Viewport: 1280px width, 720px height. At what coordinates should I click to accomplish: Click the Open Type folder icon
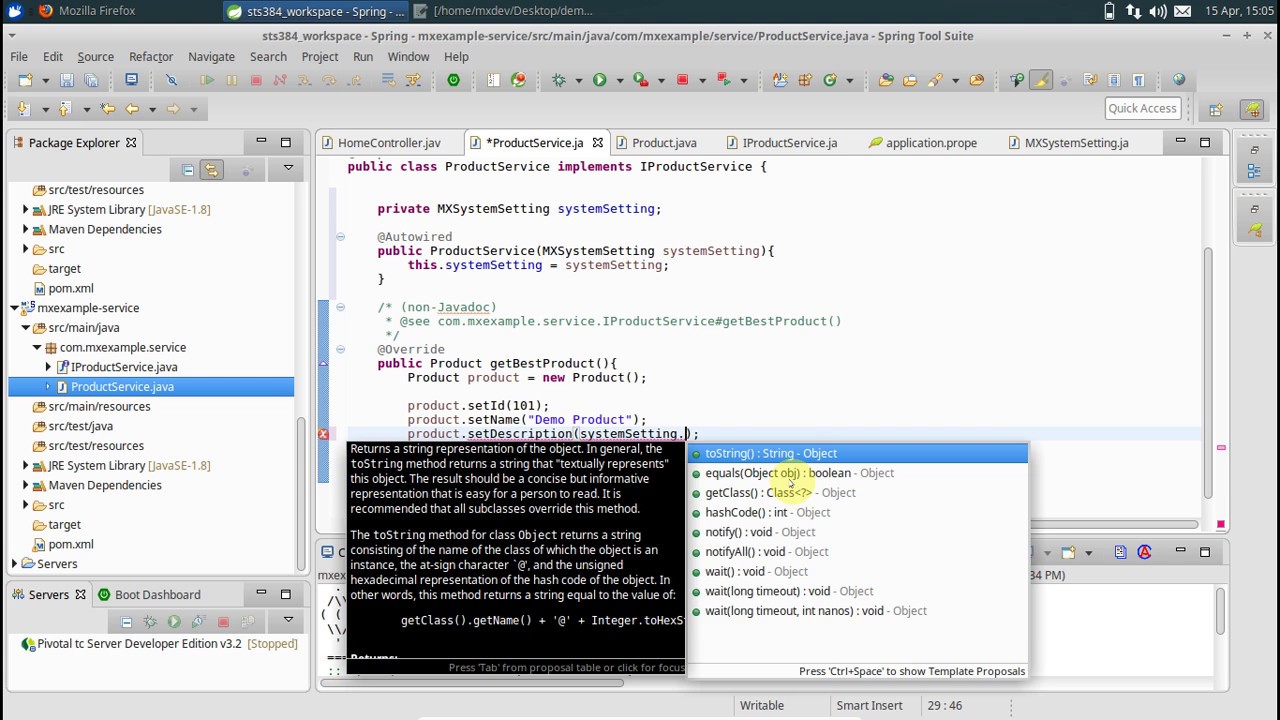coord(886,80)
